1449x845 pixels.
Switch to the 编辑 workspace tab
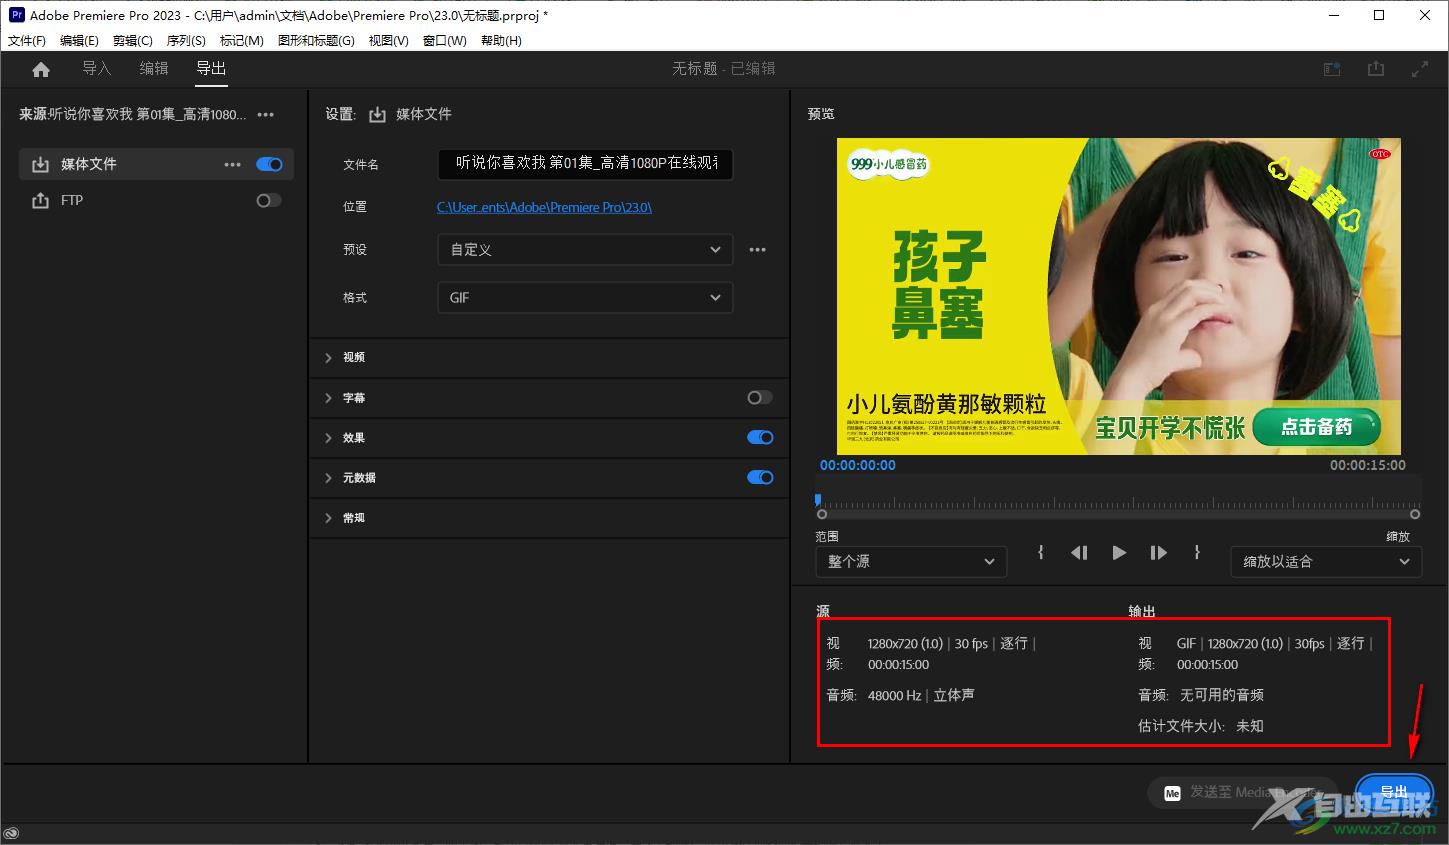coord(154,68)
